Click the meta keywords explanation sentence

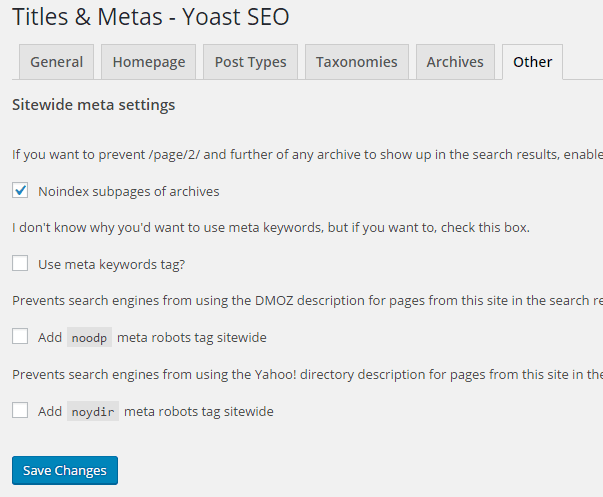[270, 227]
